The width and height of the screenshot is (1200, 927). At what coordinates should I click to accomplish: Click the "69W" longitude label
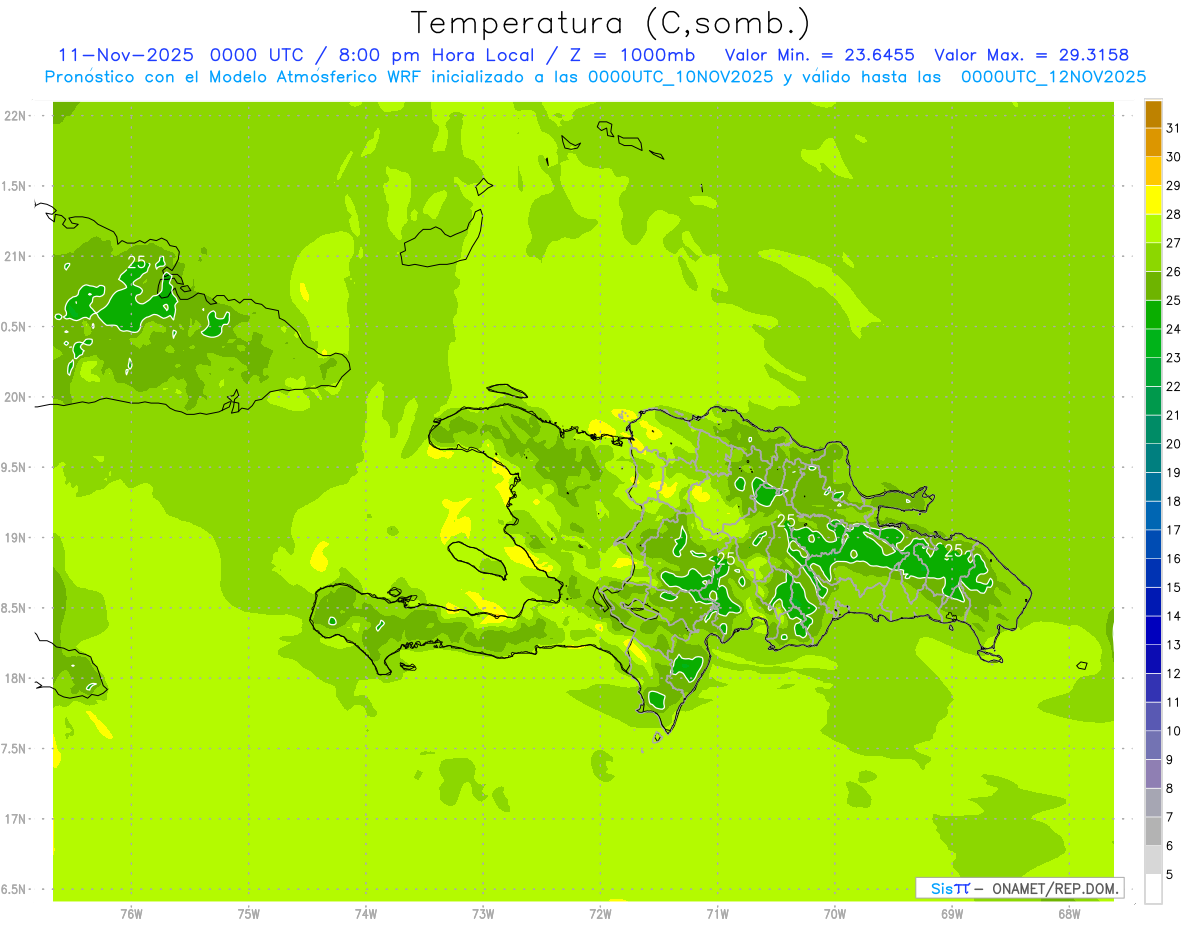coord(952,914)
